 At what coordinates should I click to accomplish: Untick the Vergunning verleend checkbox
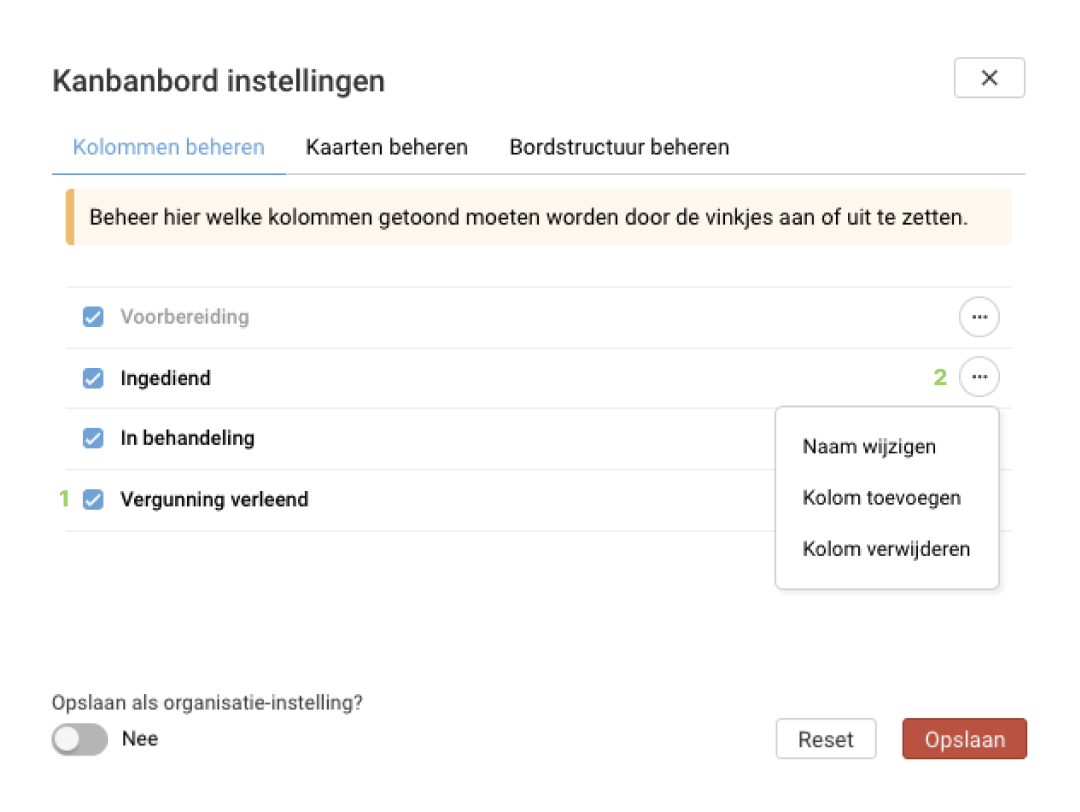click(93, 499)
